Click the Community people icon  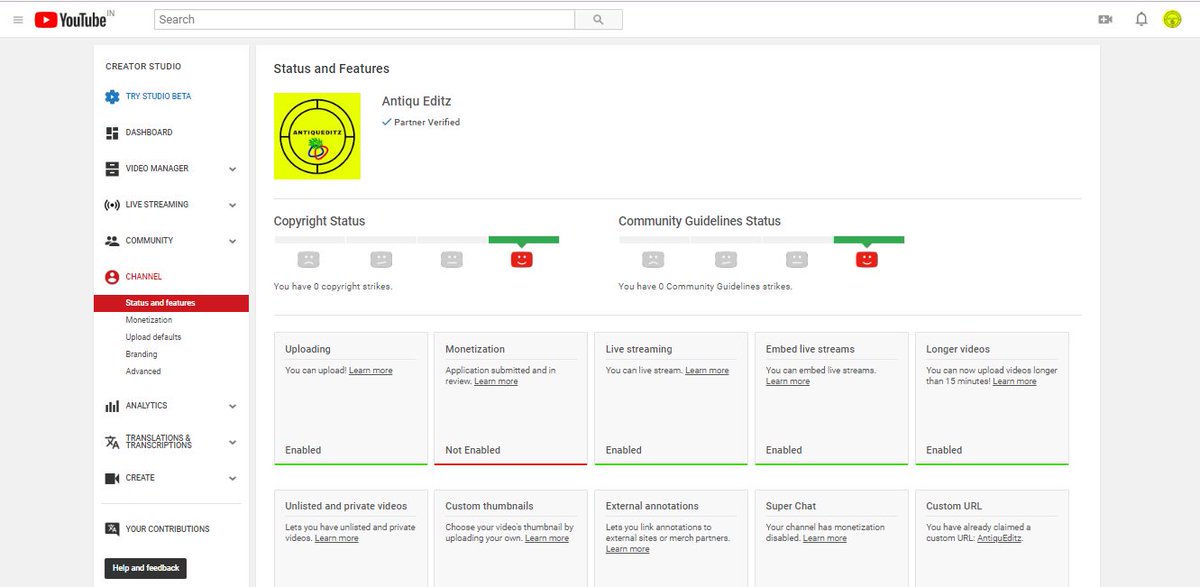coord(112,241)
